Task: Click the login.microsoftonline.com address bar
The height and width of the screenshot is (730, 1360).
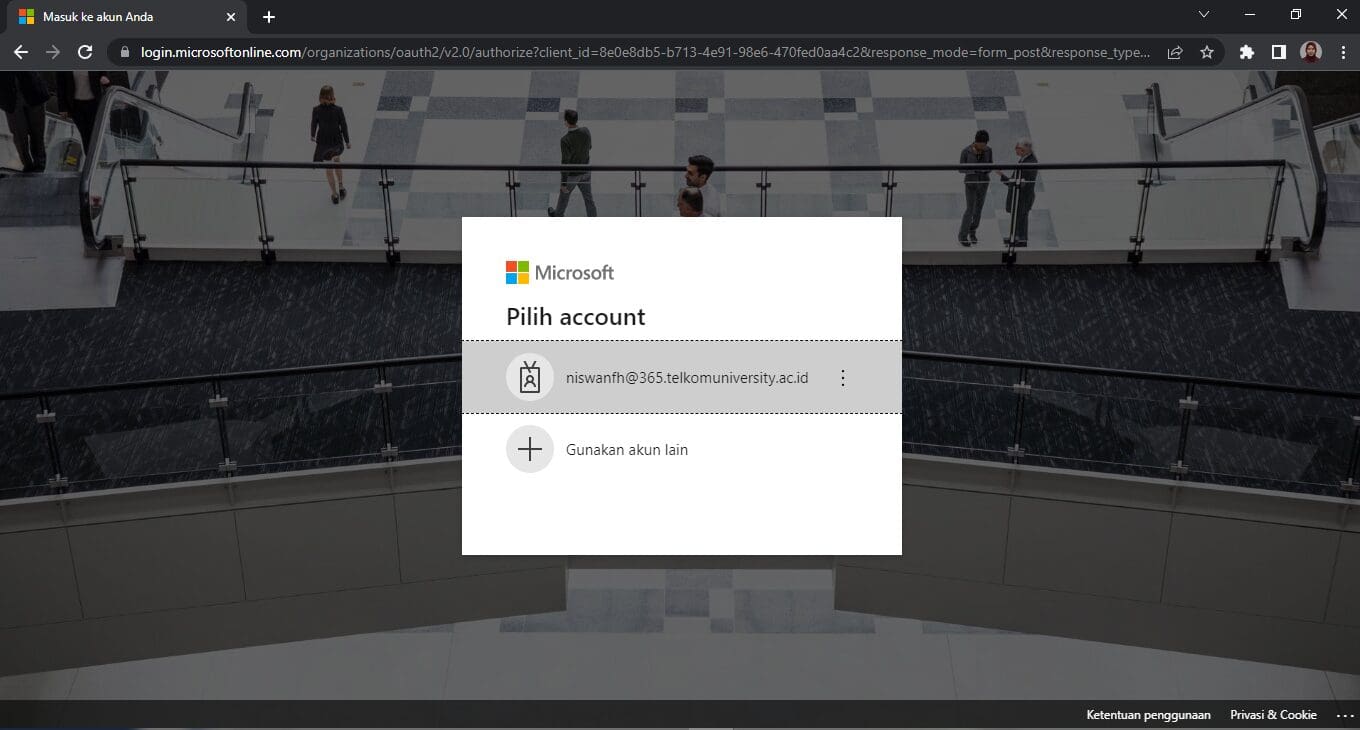Action: pyautogui.click(x=645, y=52)
